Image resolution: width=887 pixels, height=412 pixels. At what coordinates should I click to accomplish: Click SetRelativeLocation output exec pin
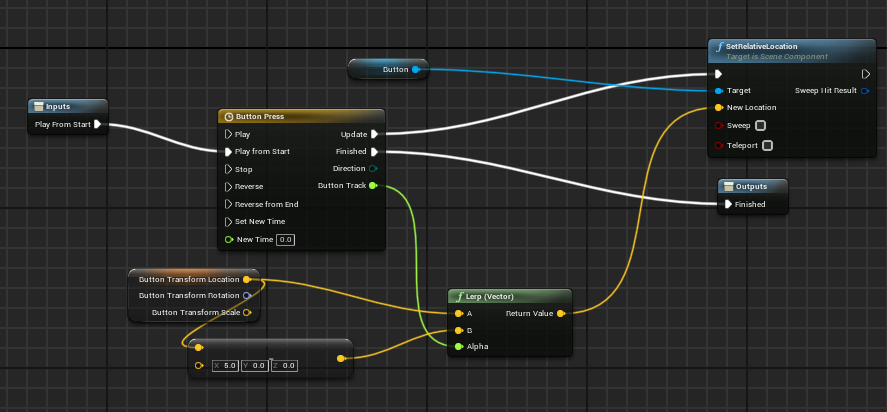pyautogui.click(x=866, y=74)
